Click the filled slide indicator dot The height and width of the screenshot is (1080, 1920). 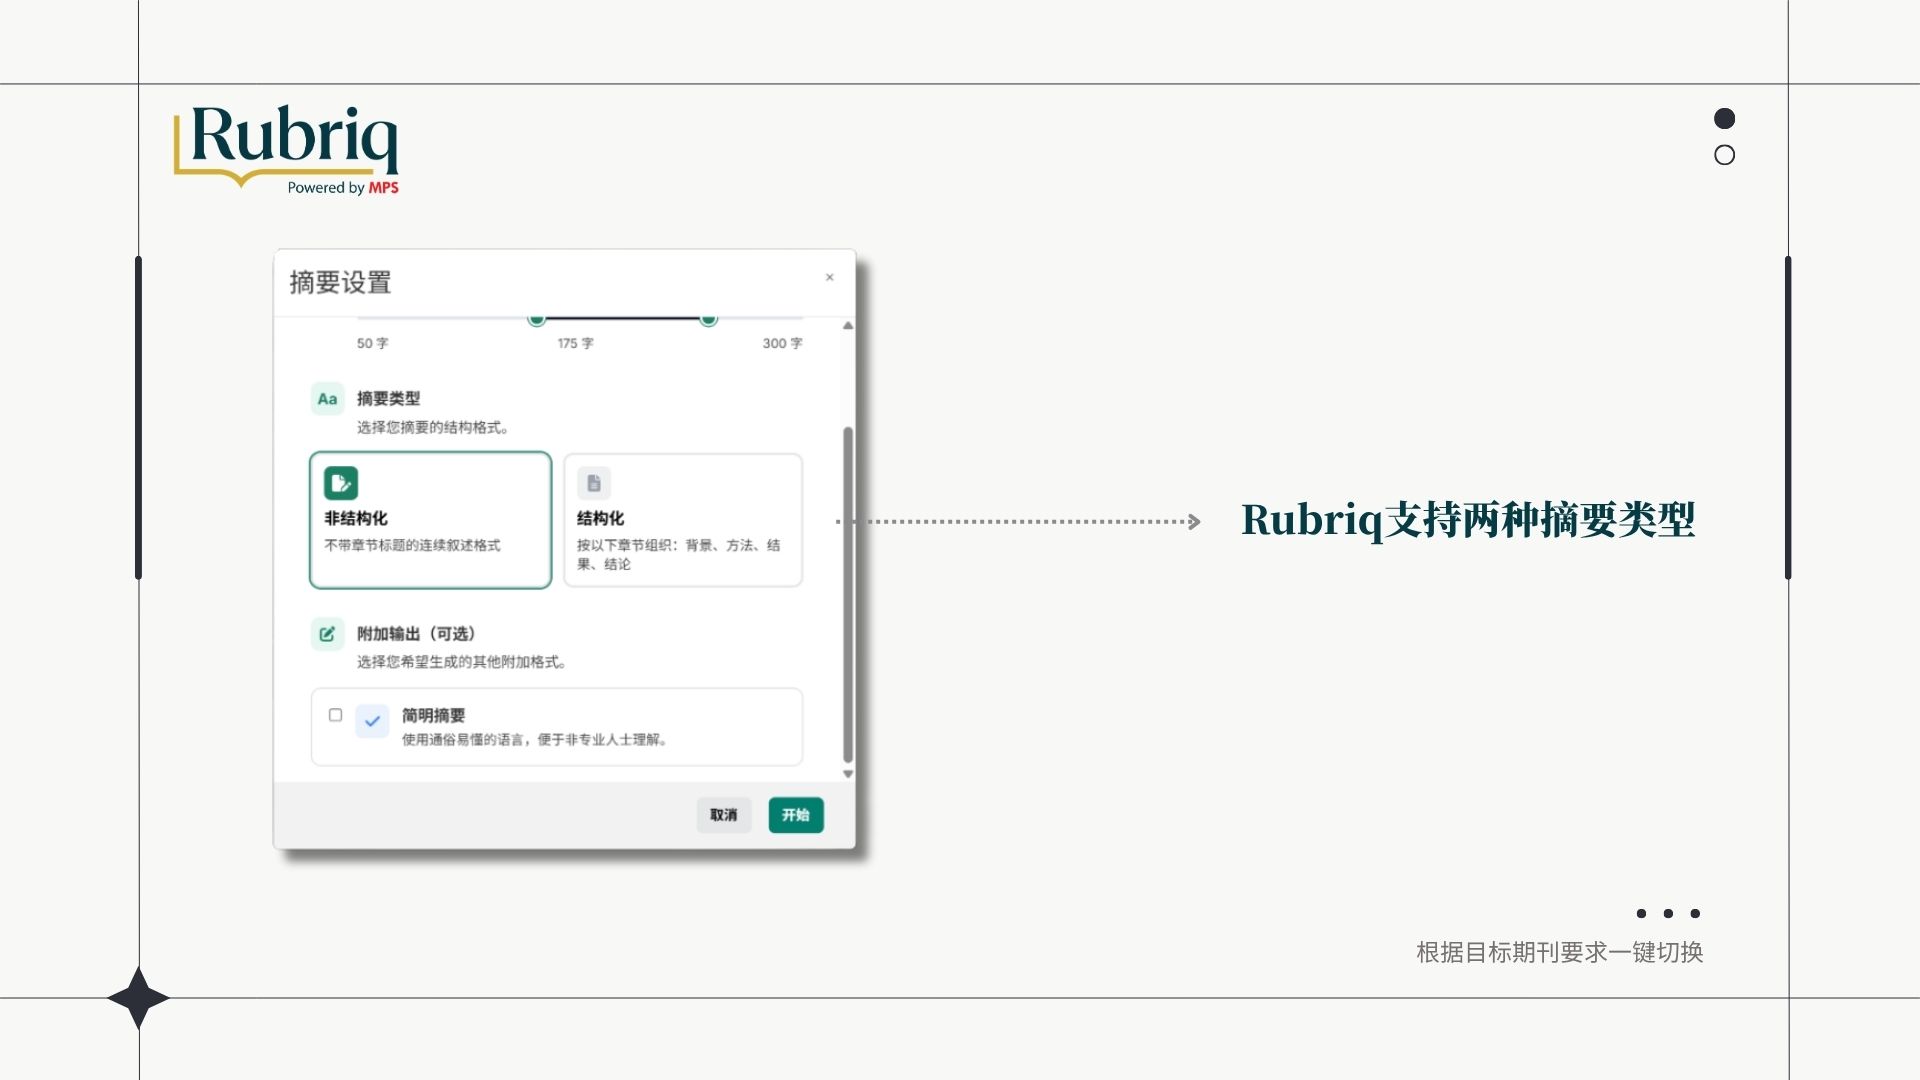tap(1724, 119)
